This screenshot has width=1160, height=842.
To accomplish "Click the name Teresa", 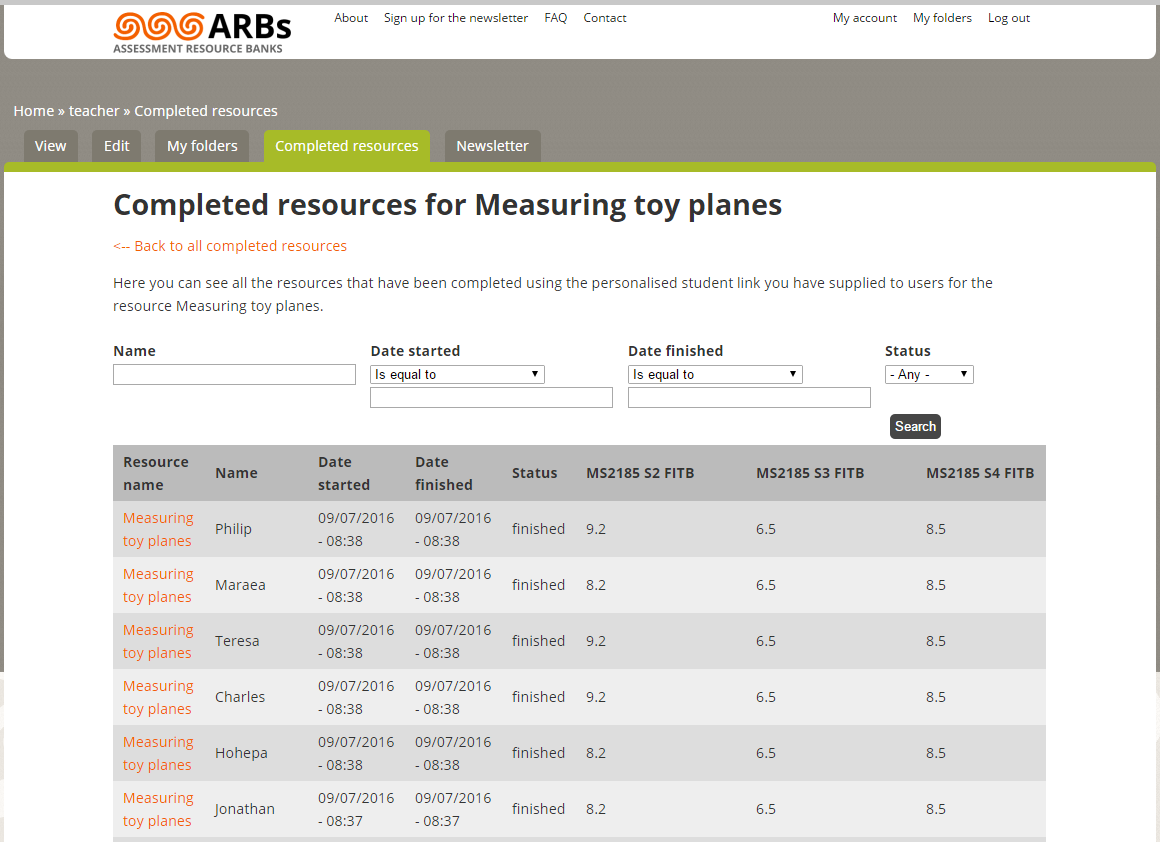I will [x=237, y=641].
